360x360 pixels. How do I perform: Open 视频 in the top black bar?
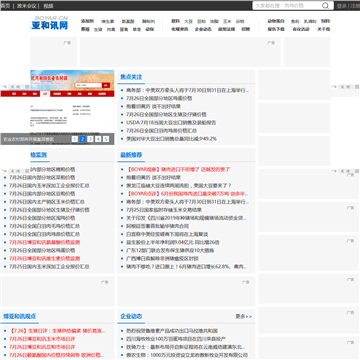[48, 6]
